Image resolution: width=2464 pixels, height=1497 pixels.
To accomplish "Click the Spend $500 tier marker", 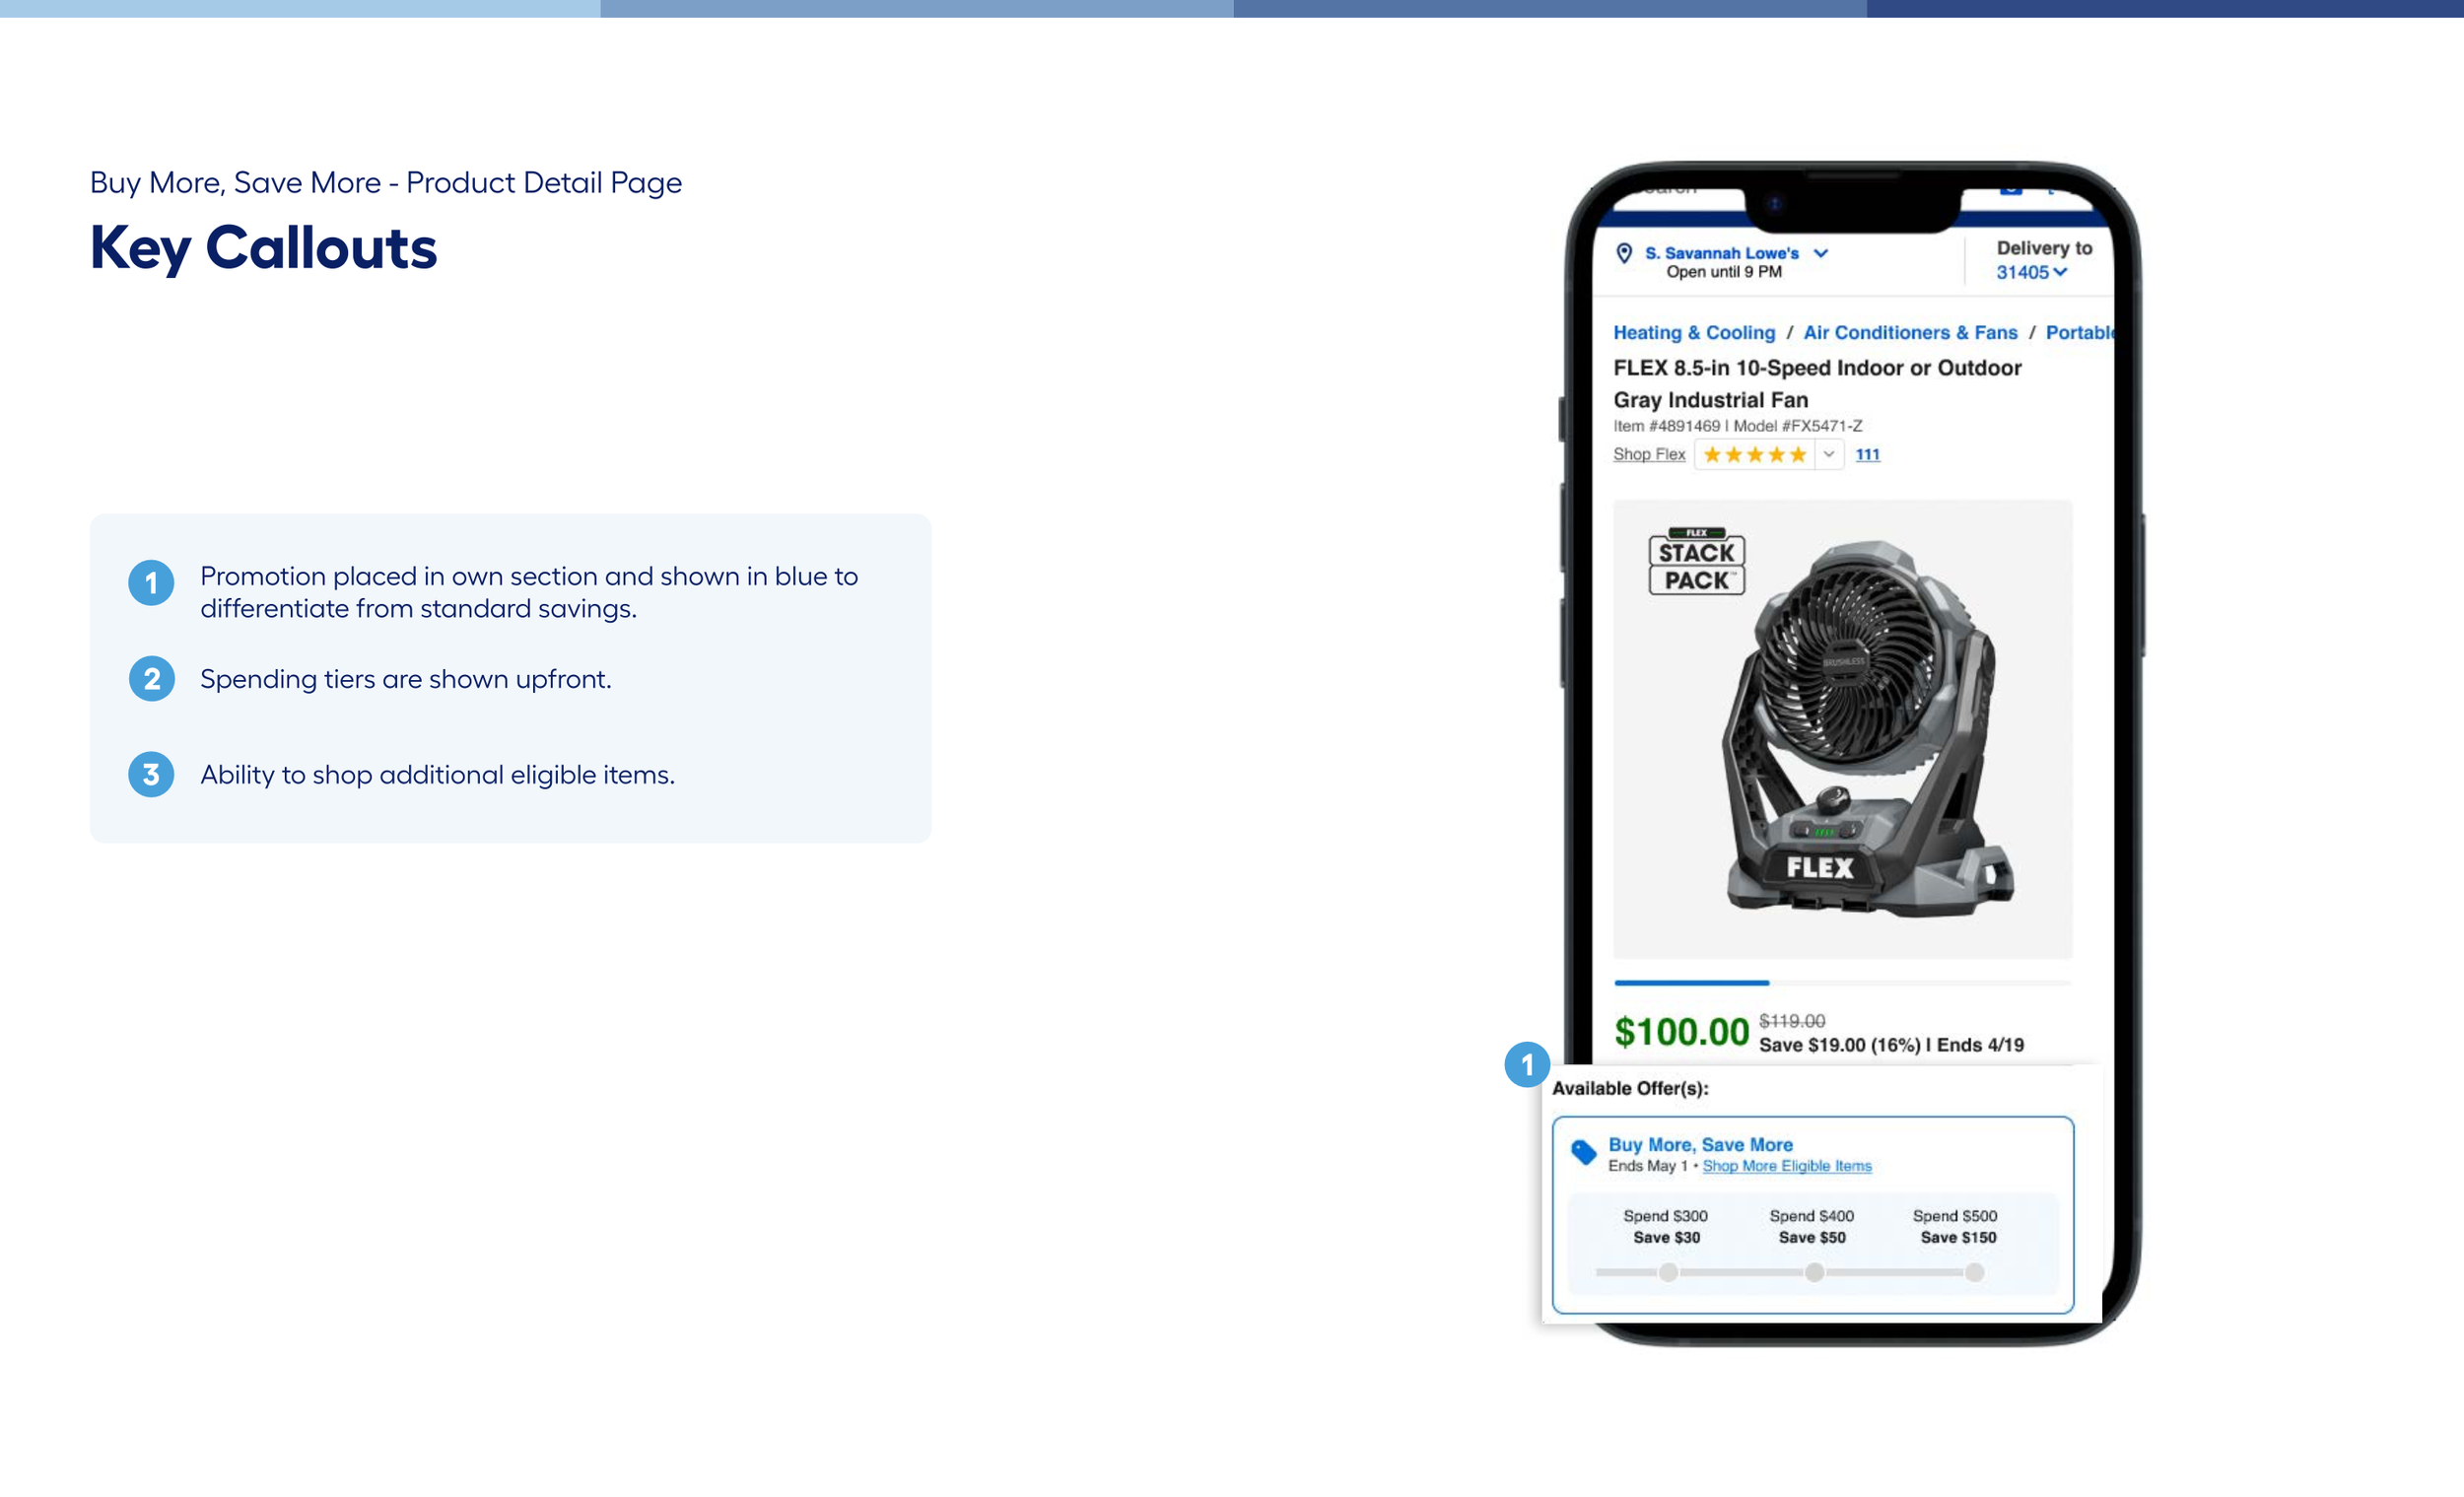I will pyautogui.click(x=1974, y=1273).
